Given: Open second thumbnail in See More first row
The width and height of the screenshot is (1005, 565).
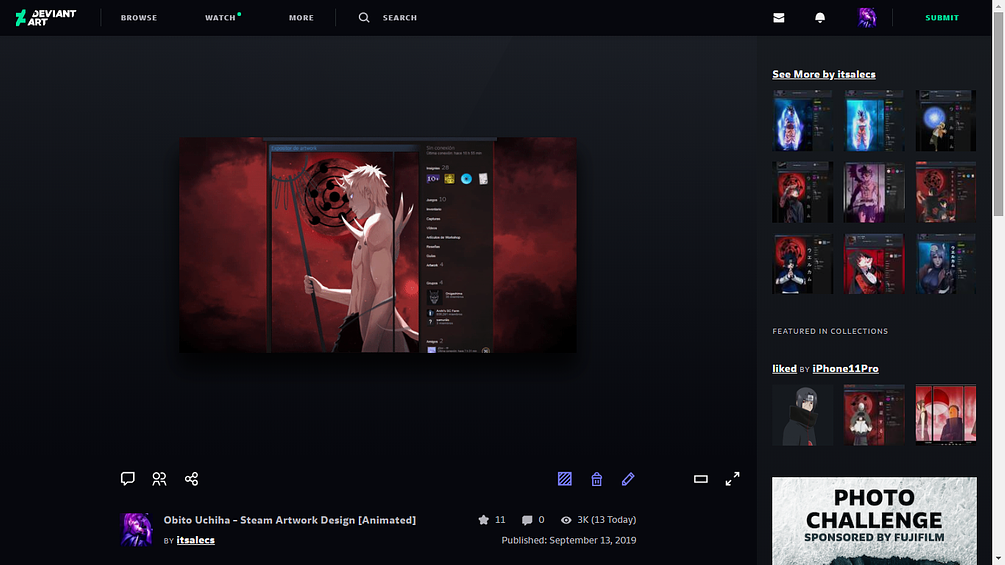Looking at the screenshot, I should click(x=874, y=120).
